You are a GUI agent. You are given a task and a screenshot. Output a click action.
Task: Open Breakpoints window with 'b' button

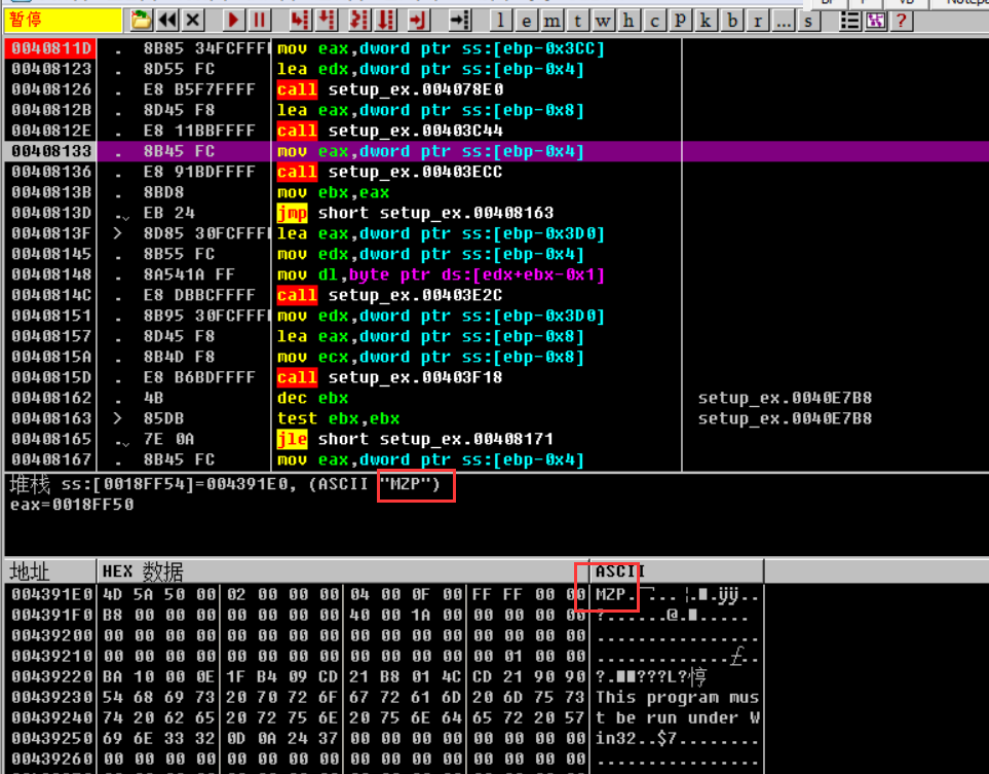tap(732, 21)
